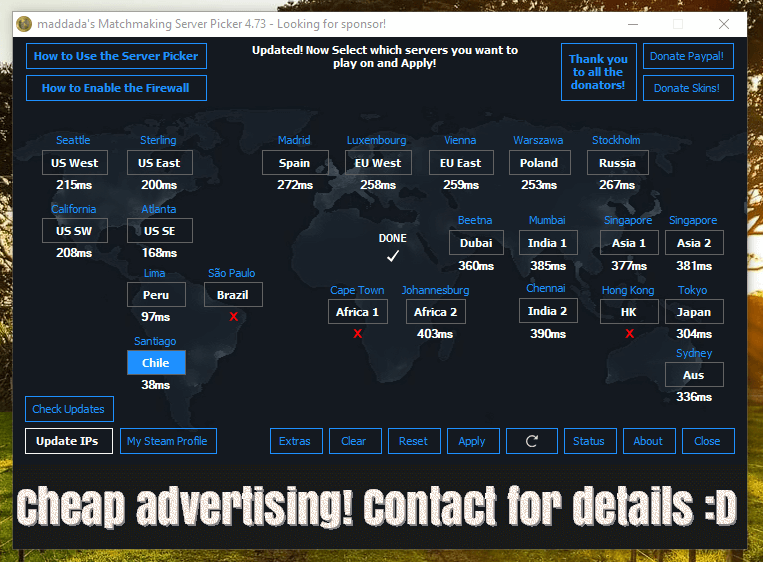Image resolution: width=763 pixels, height=562 pixels.
Task: Toggle the Peru server in Lima
Action: pyautogui.click(x=156, y=295)
